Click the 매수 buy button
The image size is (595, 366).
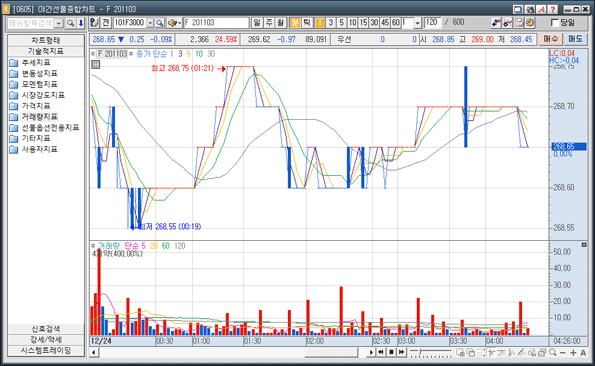pyautogui.click(x=551, y=39)
